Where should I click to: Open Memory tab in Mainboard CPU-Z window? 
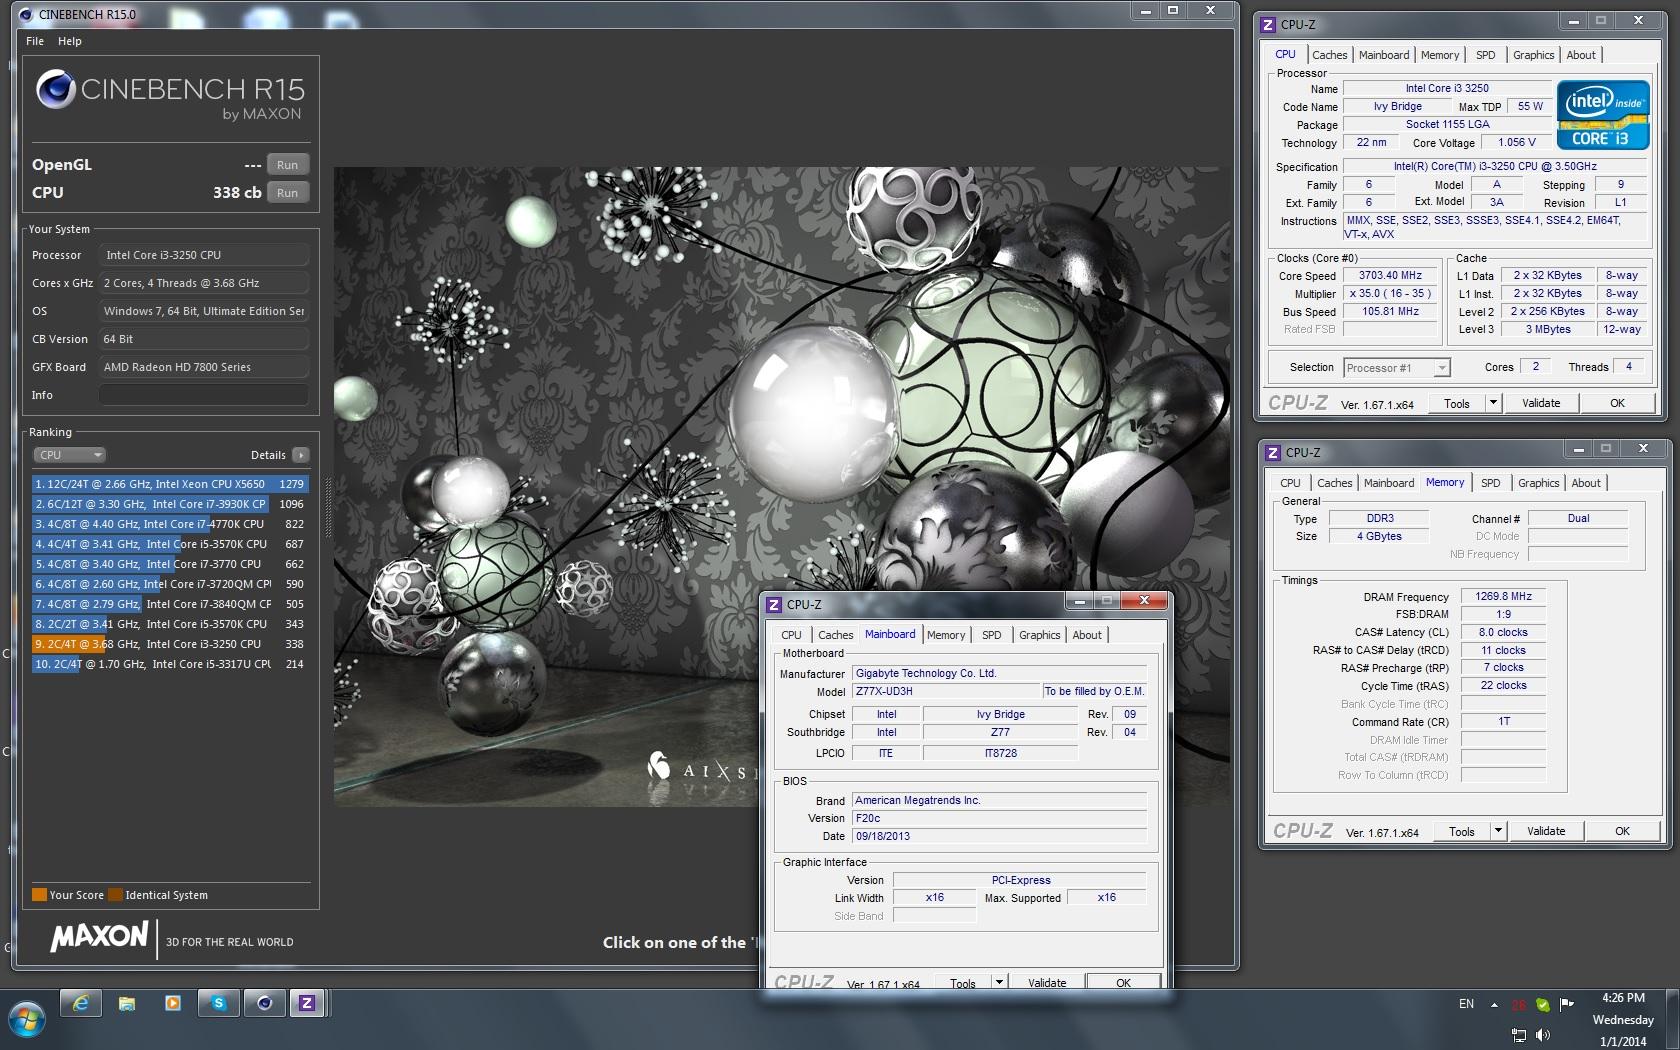[x=946, y=635]
